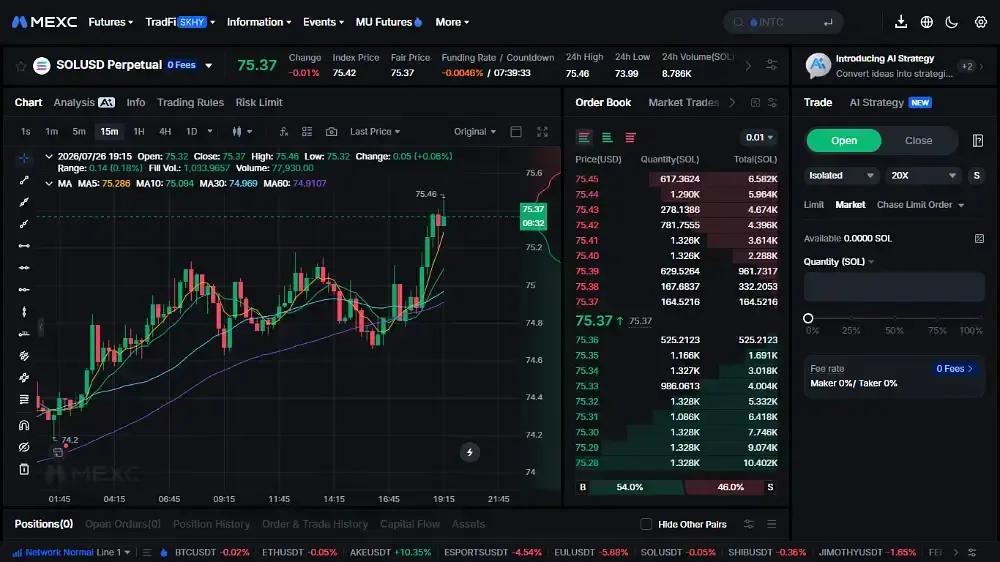Click the MEXC logo
1000x562 pixels.
(x=44, y=22)
